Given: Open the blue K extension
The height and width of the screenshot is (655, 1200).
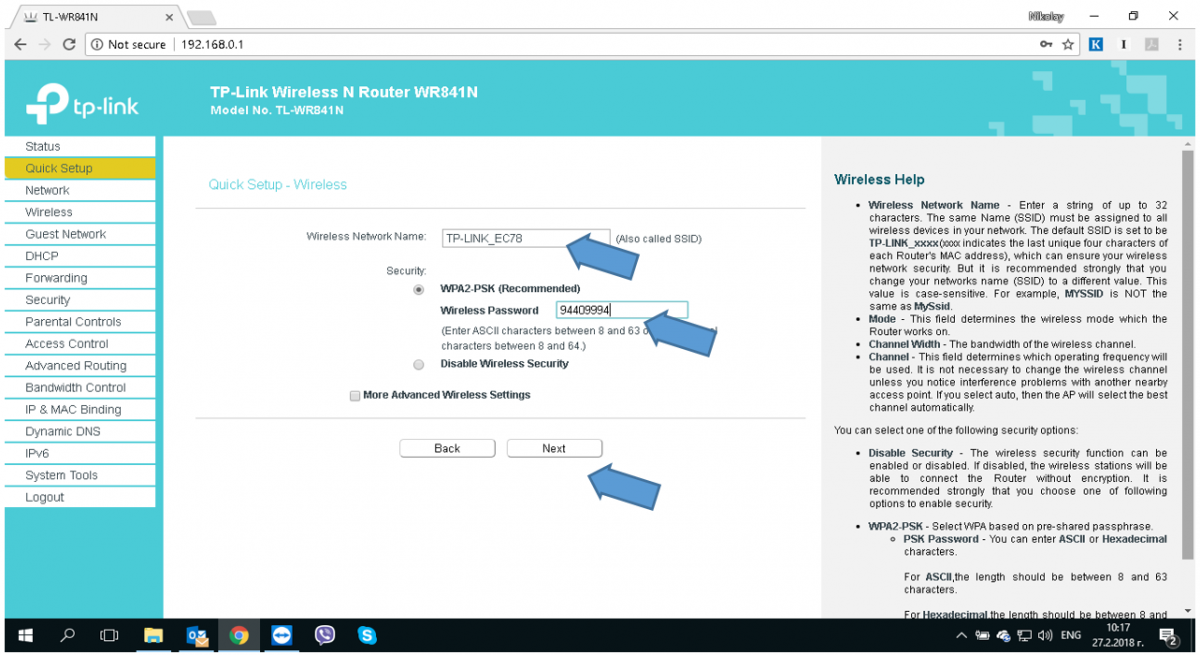Looking at the screenshot, I should [x=1096, y=45].
